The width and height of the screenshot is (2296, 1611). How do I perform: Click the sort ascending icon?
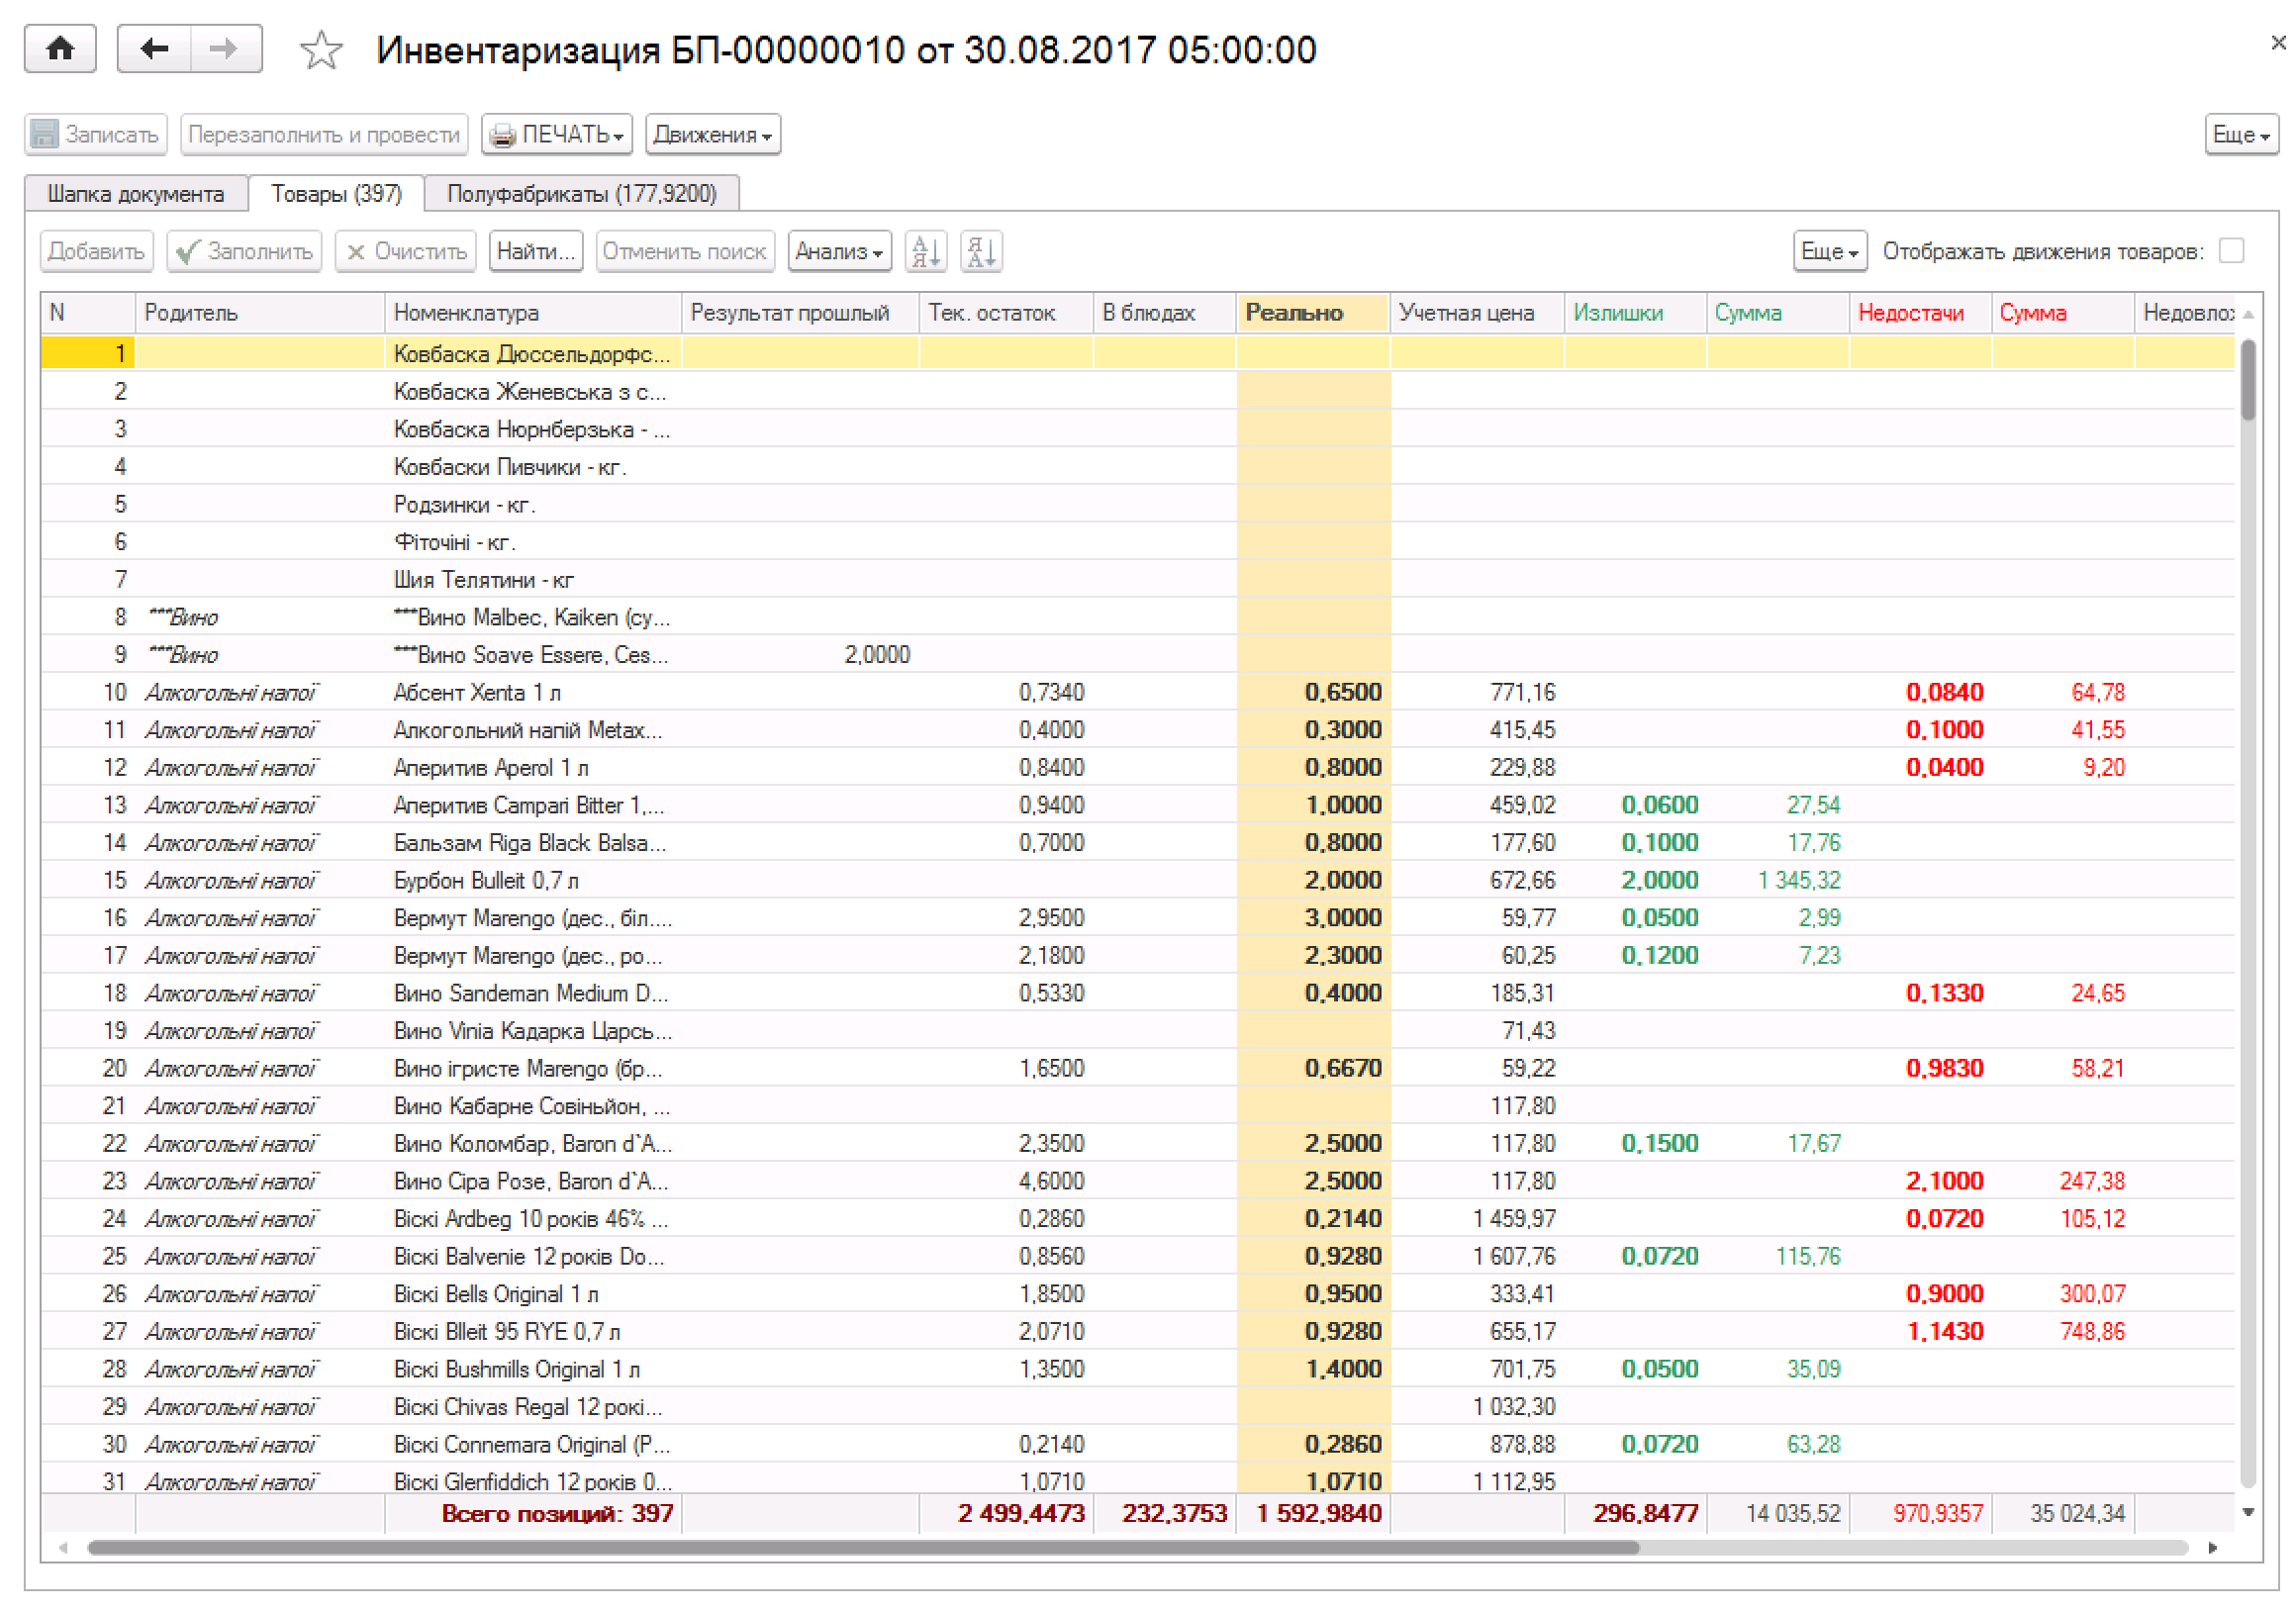925,252
